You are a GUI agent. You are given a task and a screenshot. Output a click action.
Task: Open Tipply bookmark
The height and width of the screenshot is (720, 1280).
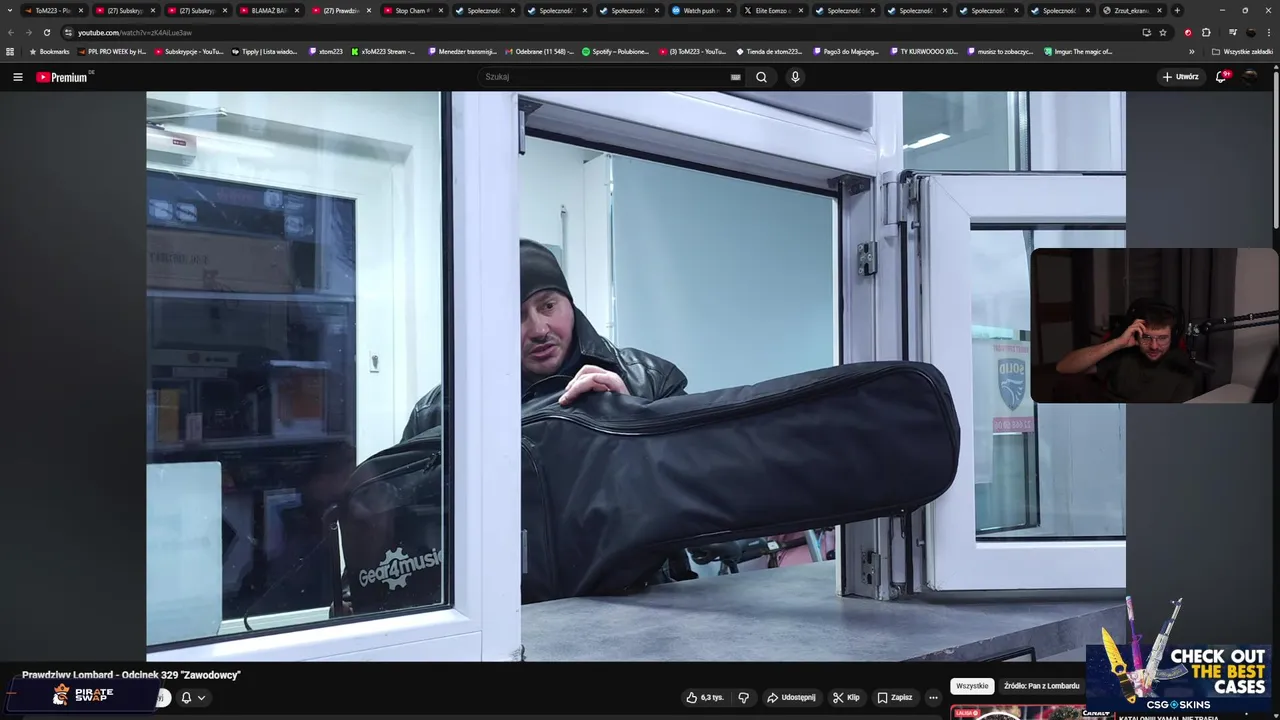point(265,51)
